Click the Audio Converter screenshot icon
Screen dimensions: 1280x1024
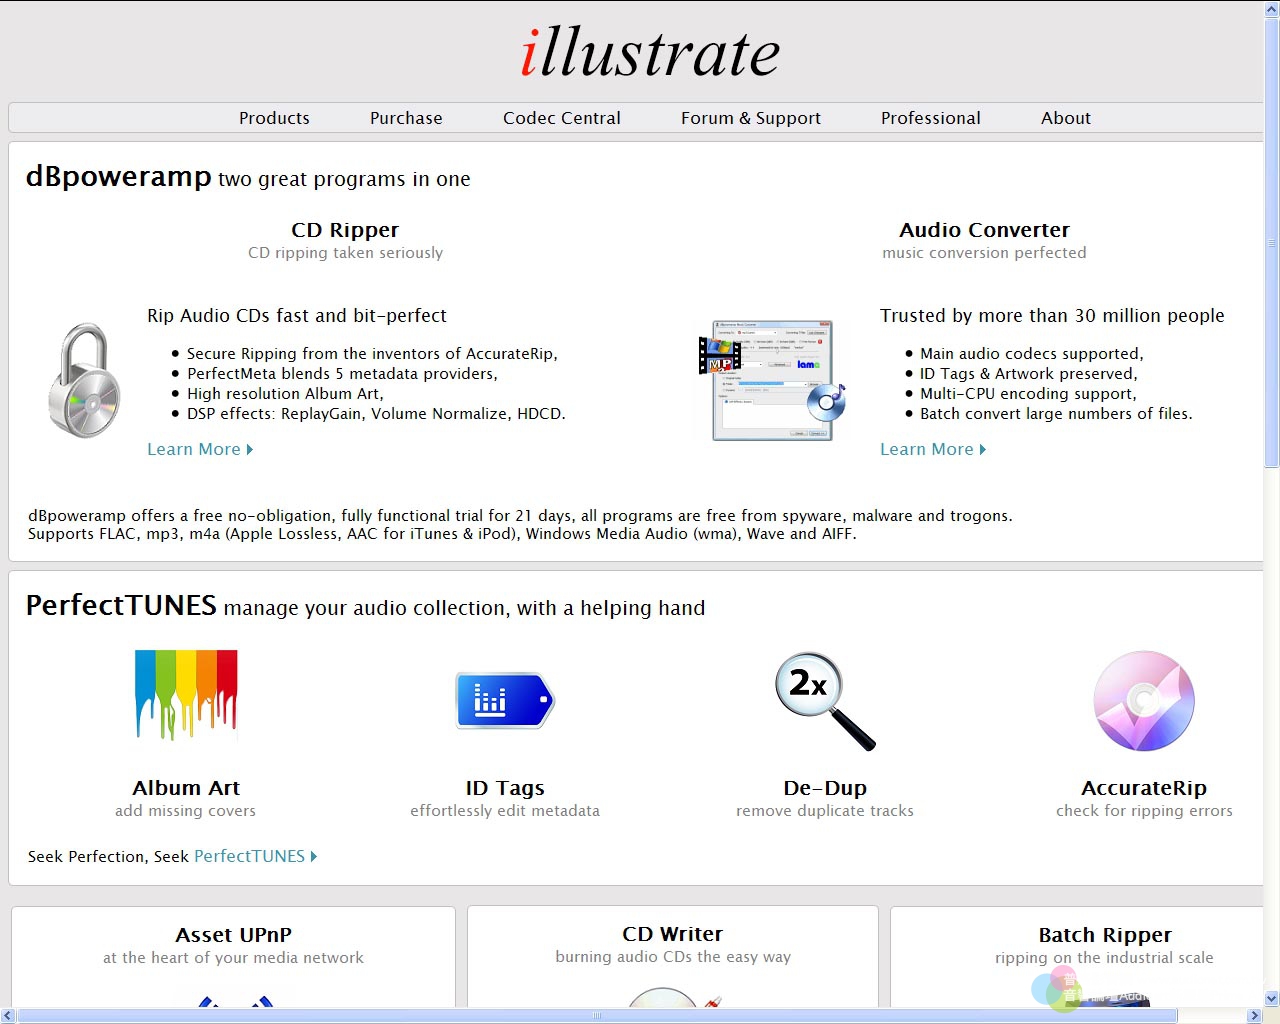coord(772,380)
